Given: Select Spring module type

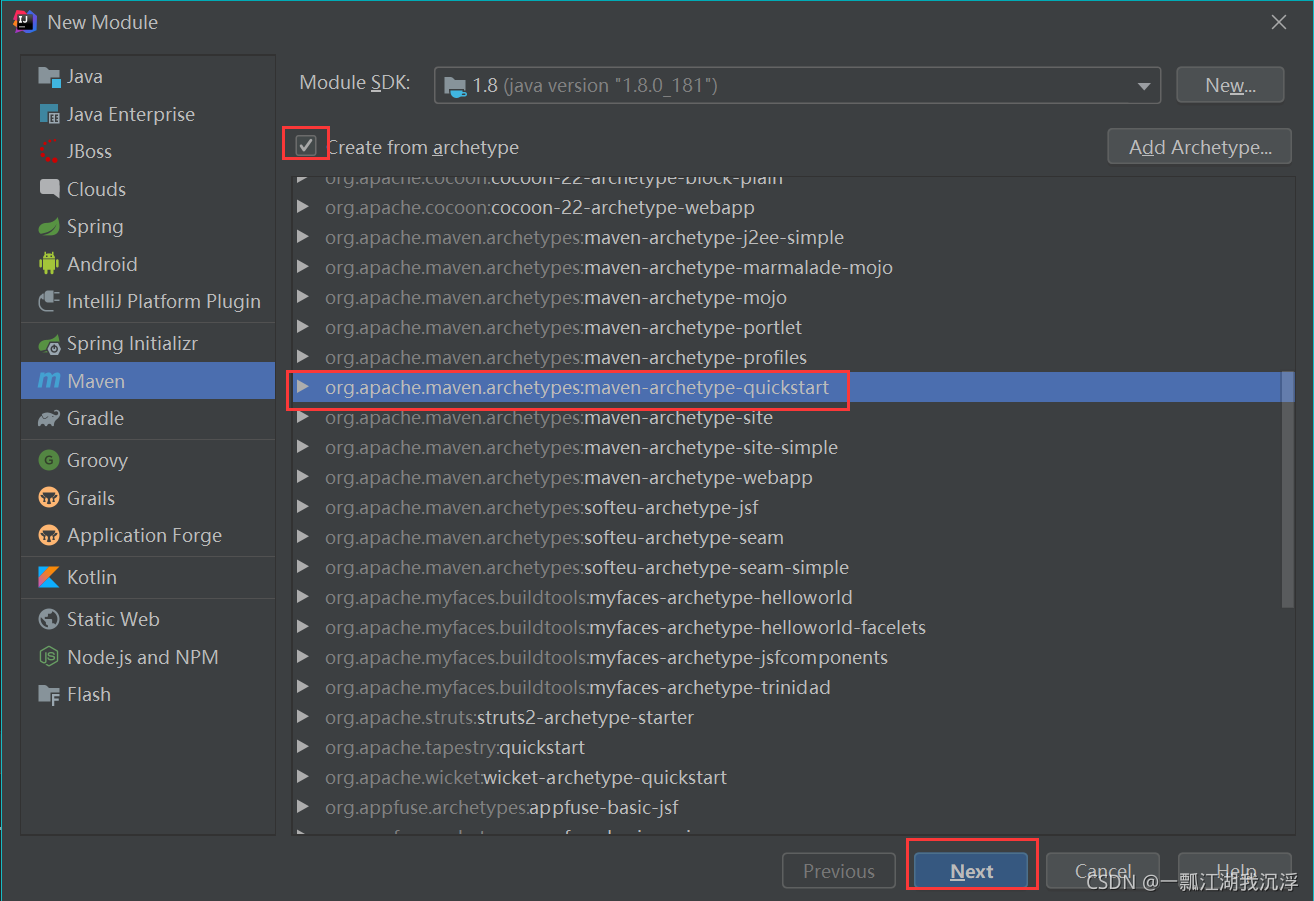Looking at the screenshot, I should coord(148,227).
